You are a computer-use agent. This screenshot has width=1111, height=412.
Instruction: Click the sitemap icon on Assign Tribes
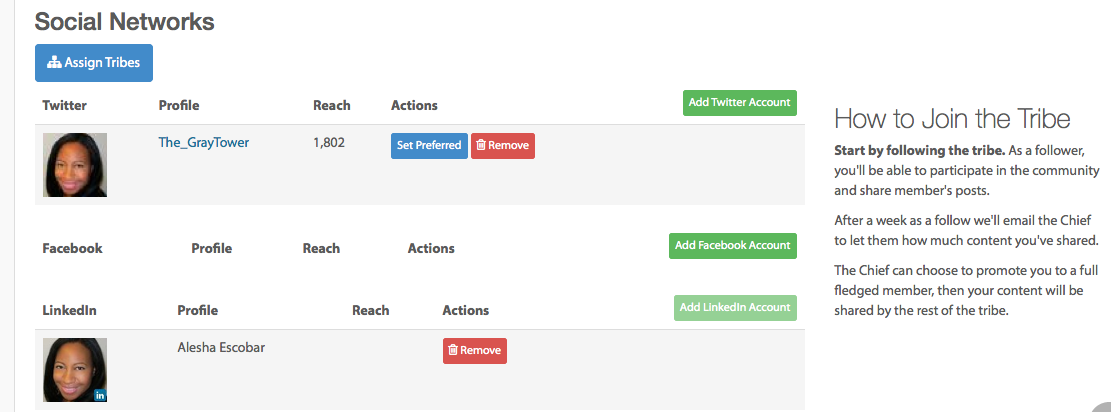coord(55,63)
